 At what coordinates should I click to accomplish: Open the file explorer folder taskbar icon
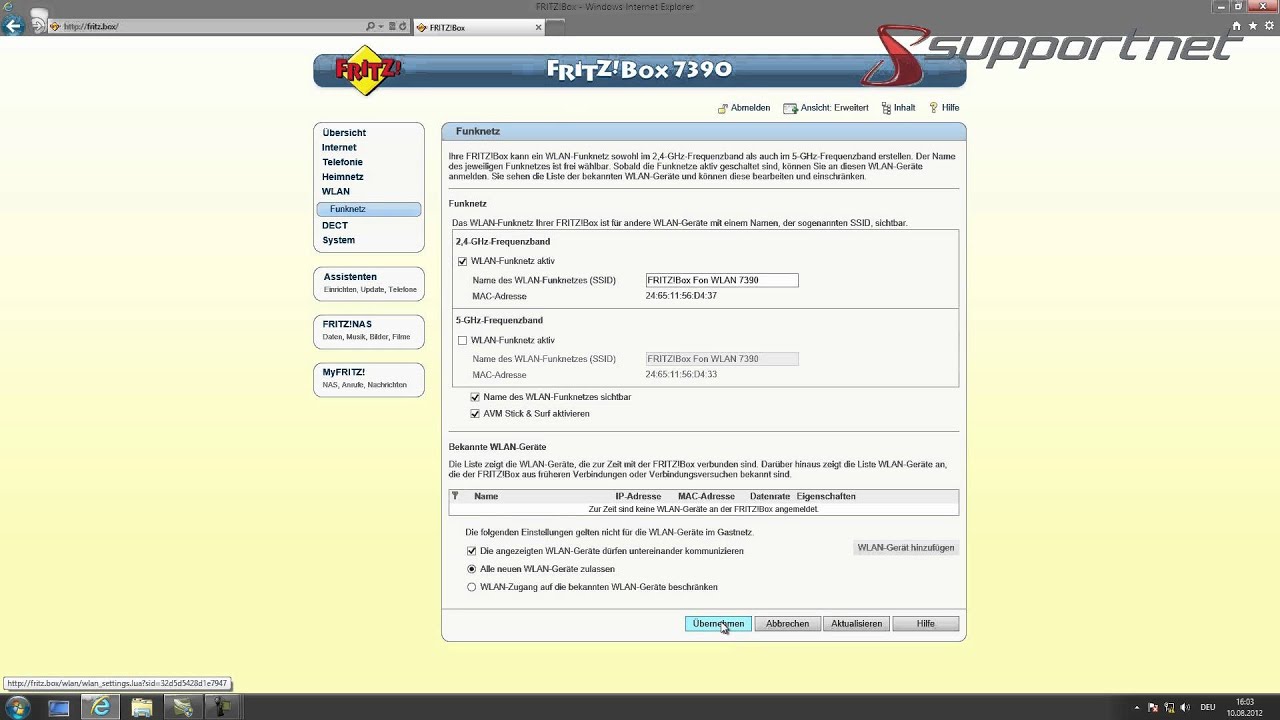pos(142,707)
